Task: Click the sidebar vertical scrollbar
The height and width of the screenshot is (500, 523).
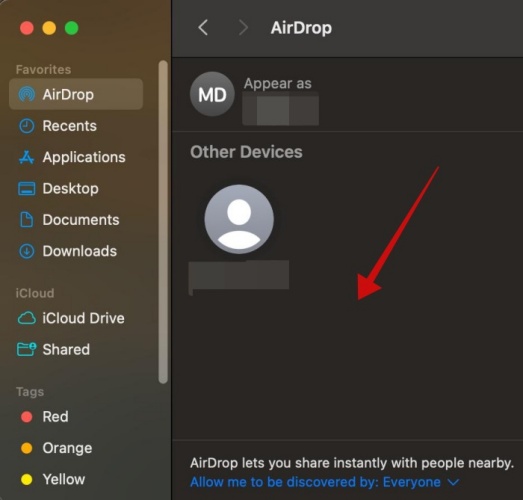Action: click(x=163, y=222)
